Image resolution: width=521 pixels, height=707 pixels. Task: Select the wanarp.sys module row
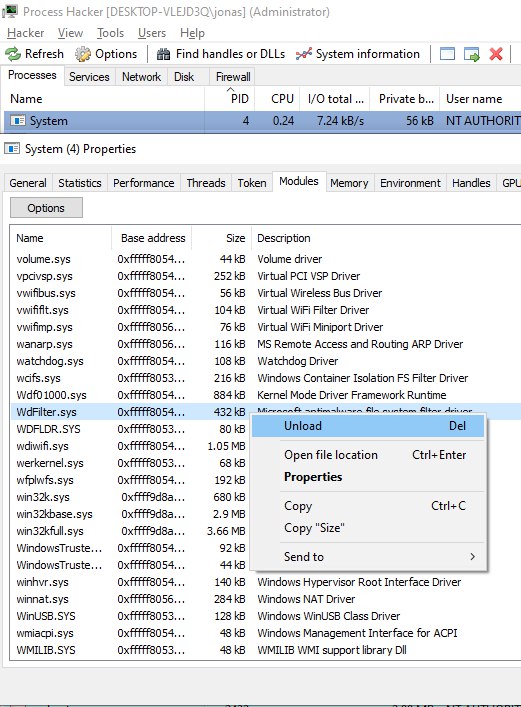click(265, 344)
